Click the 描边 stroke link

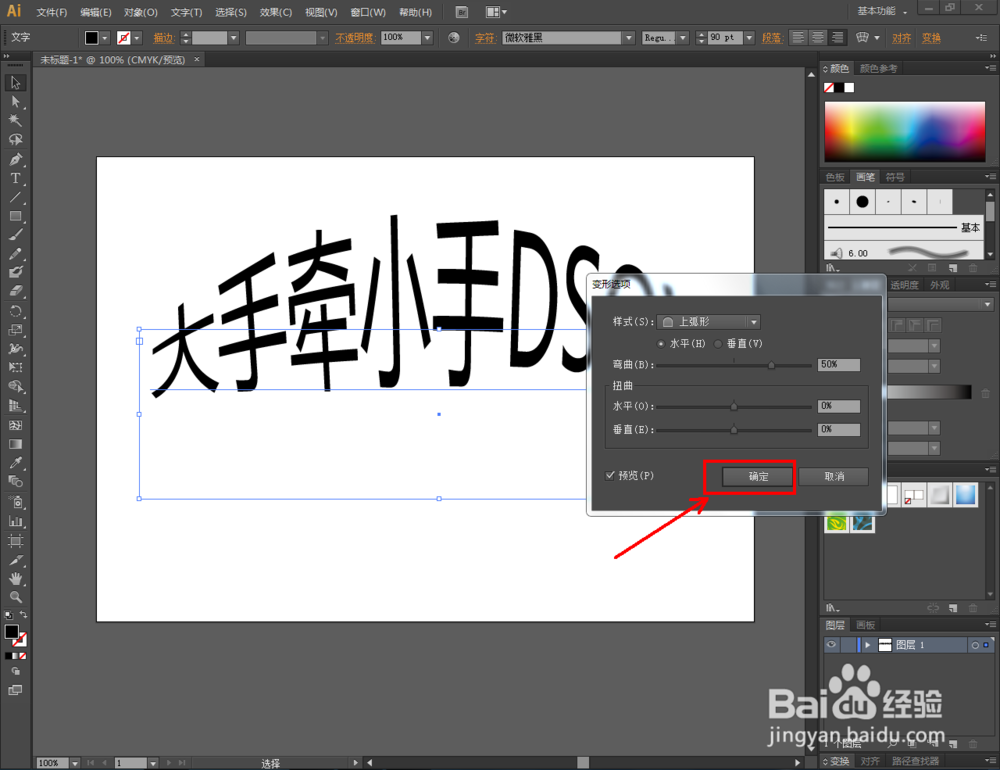(164, 38)
